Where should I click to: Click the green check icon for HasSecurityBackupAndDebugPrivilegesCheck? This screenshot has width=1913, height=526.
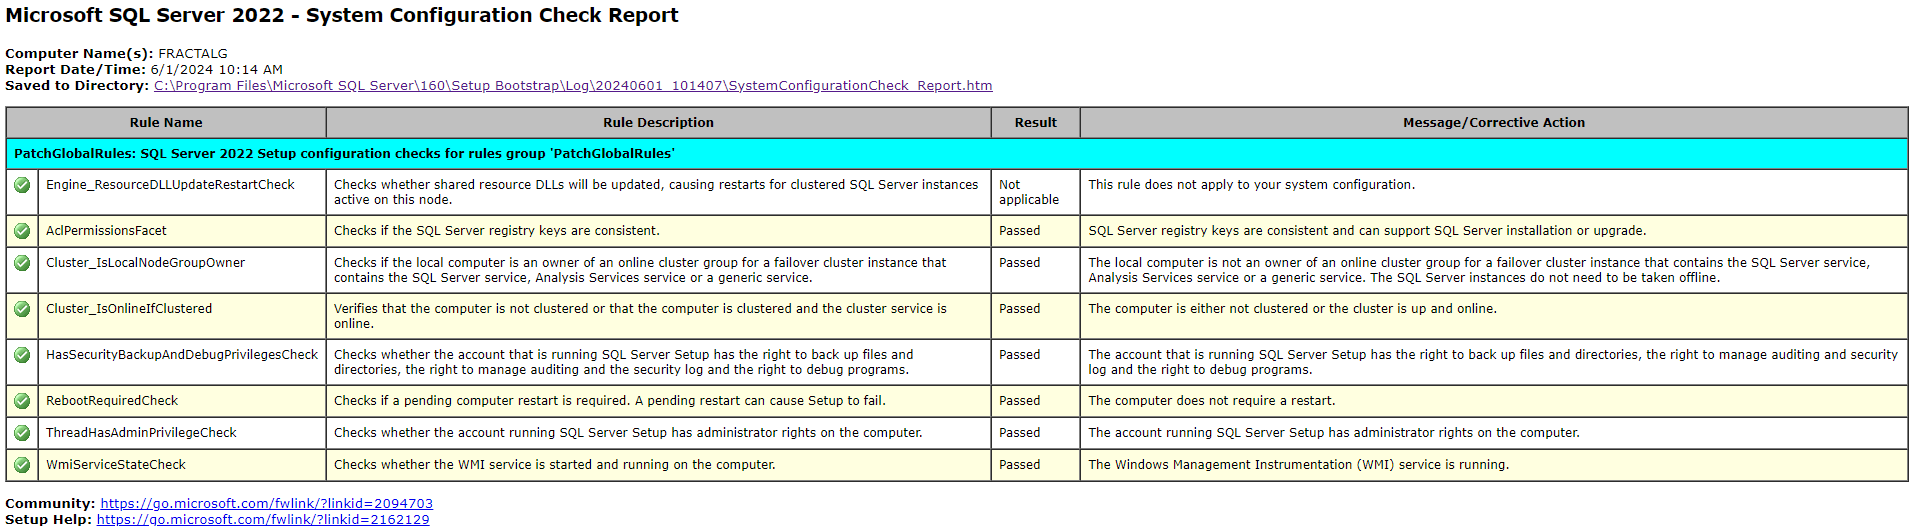22,355
